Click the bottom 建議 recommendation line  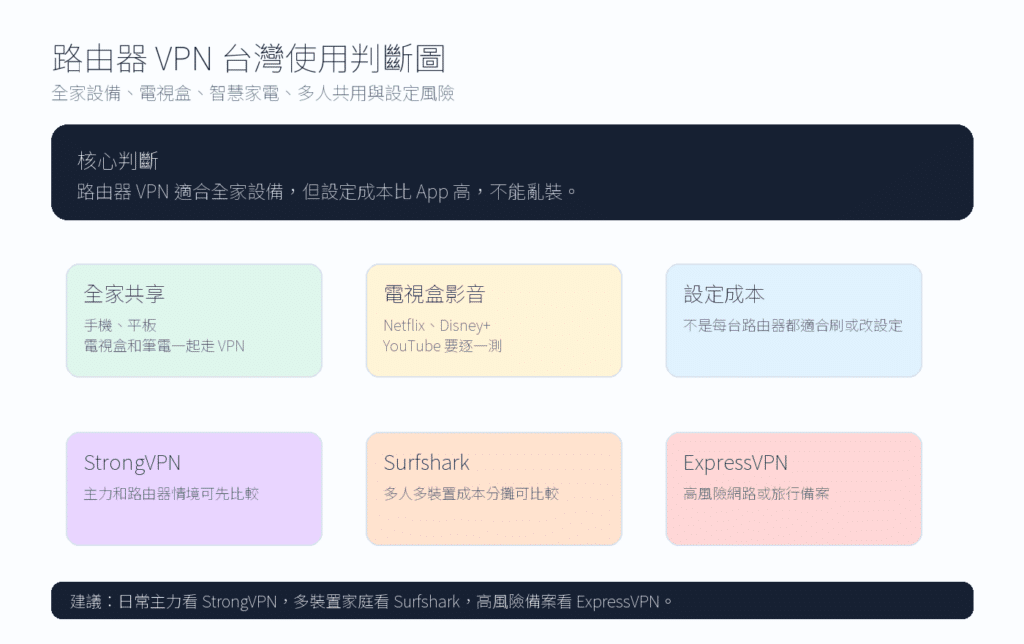[371, 602]
